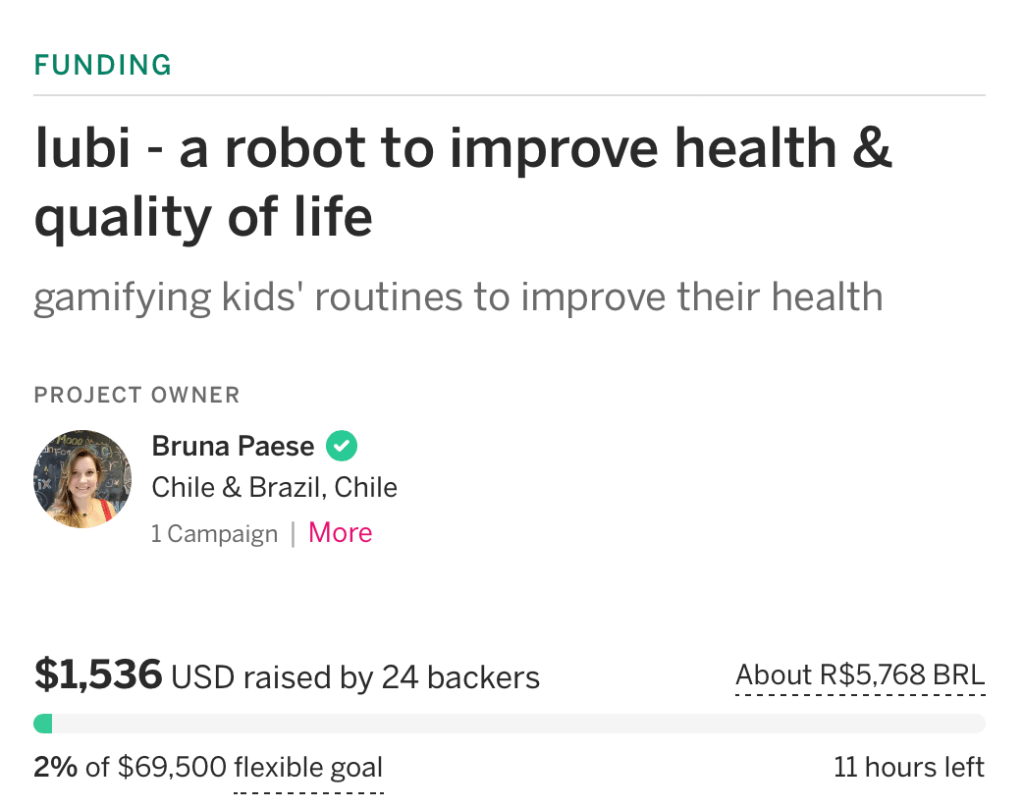The width and height of the screenshot is (1023, 809).
Task: Open the 1 Campaign link
Action: 214,534
